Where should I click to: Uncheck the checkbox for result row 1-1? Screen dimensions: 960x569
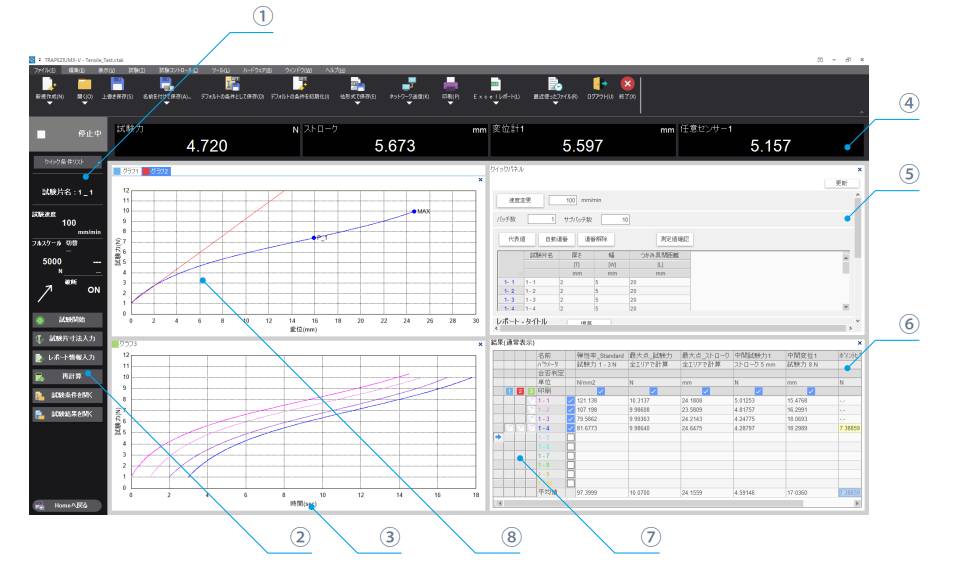[571, 401]
